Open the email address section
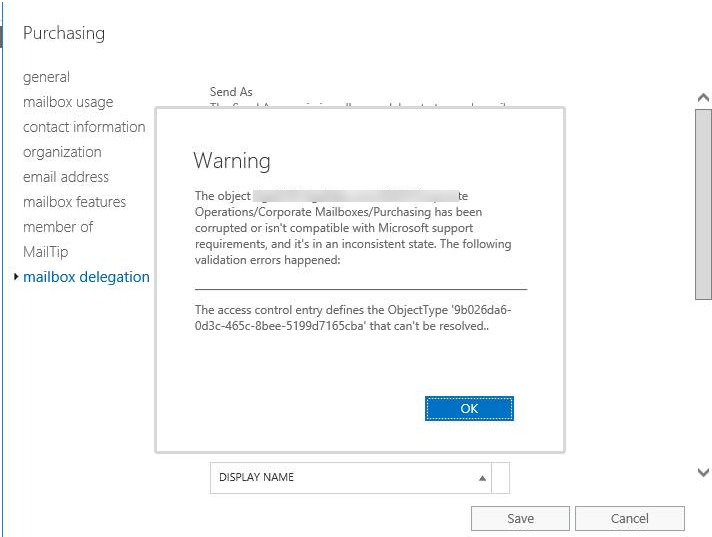 [66, 177]
